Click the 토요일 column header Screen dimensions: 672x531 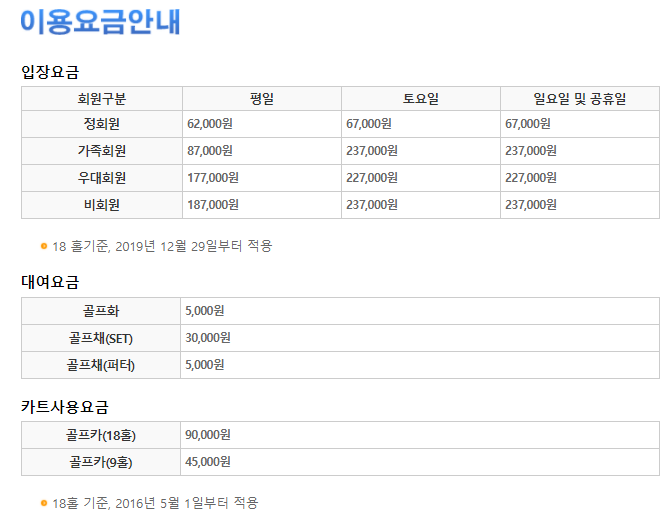(421, 99)
